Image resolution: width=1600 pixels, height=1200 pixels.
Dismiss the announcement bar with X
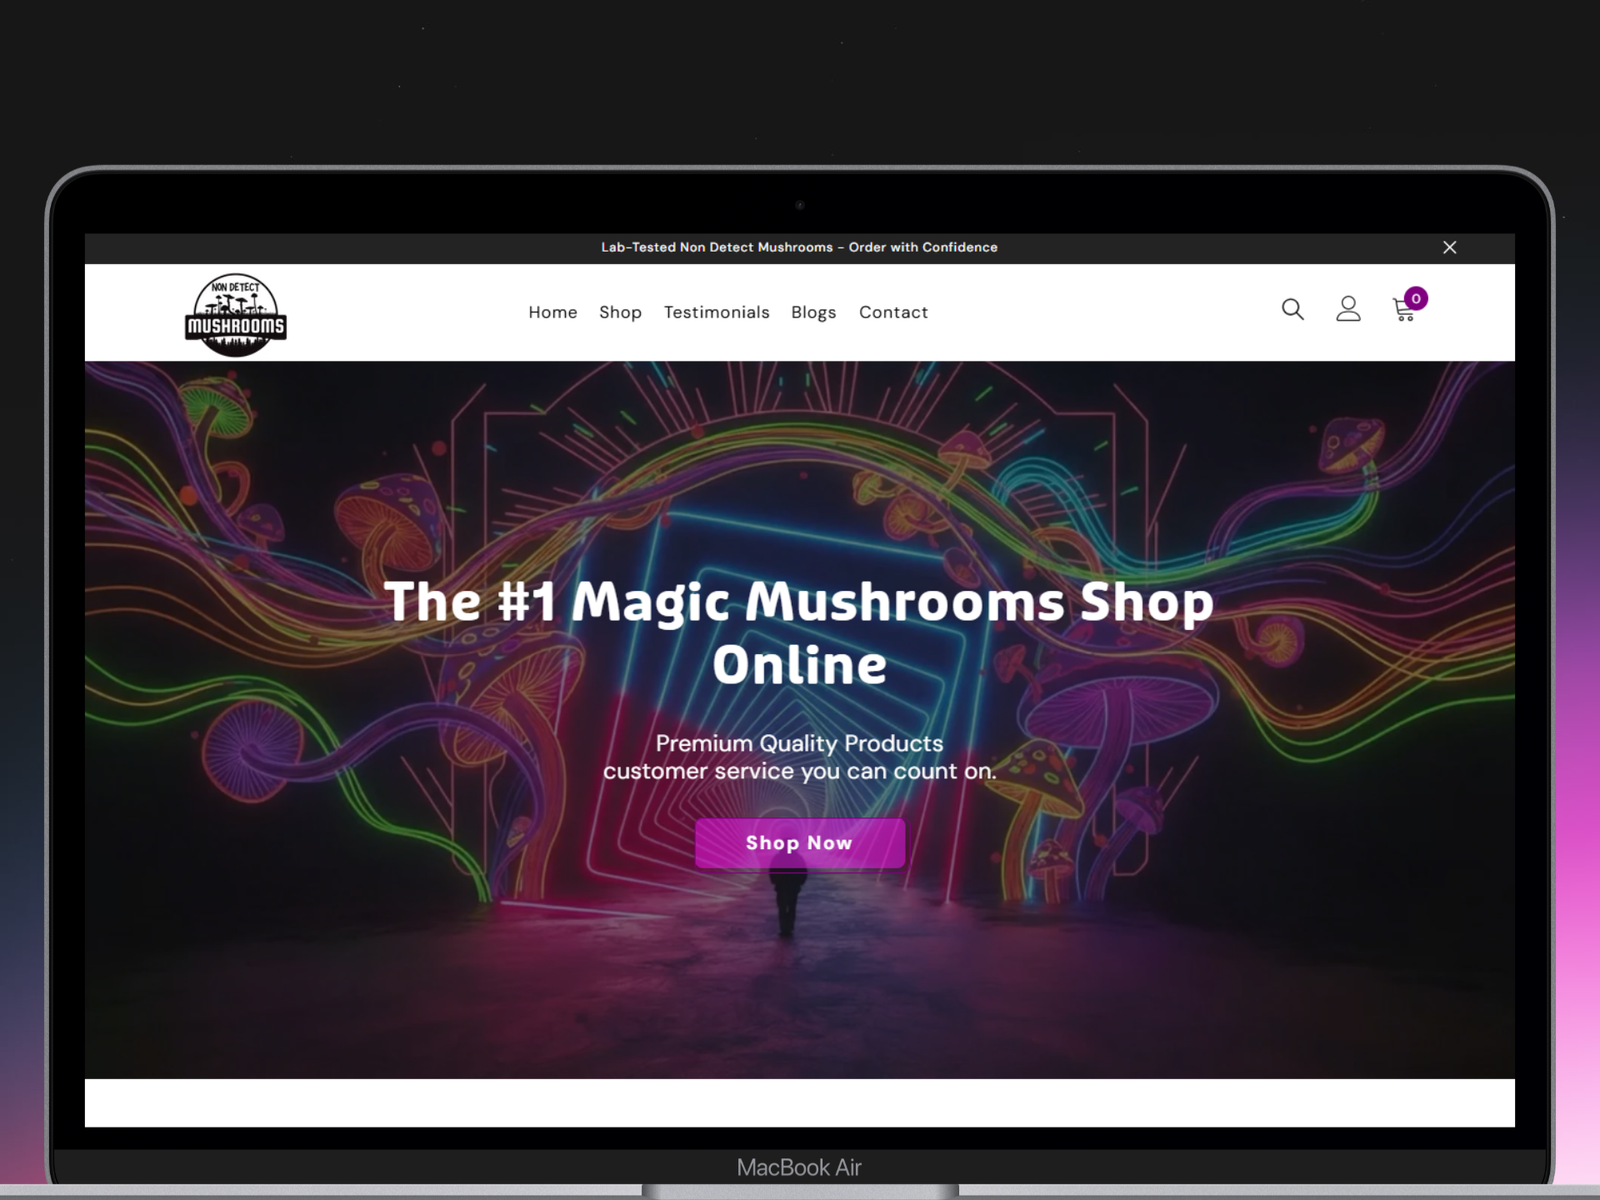[1450, 247]
